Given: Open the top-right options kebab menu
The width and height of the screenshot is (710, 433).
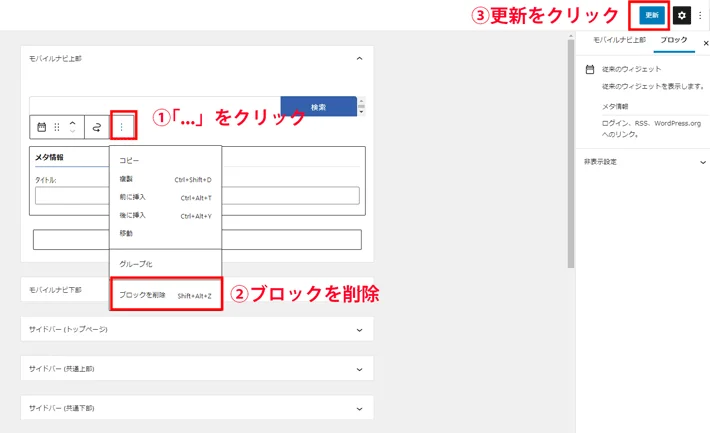Looking at the screenshot, I should click(700, 15).
